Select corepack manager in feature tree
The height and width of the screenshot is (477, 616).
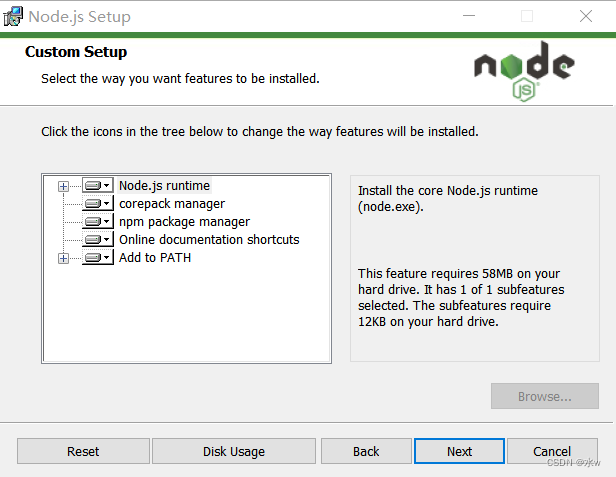[x=171, y=204]
